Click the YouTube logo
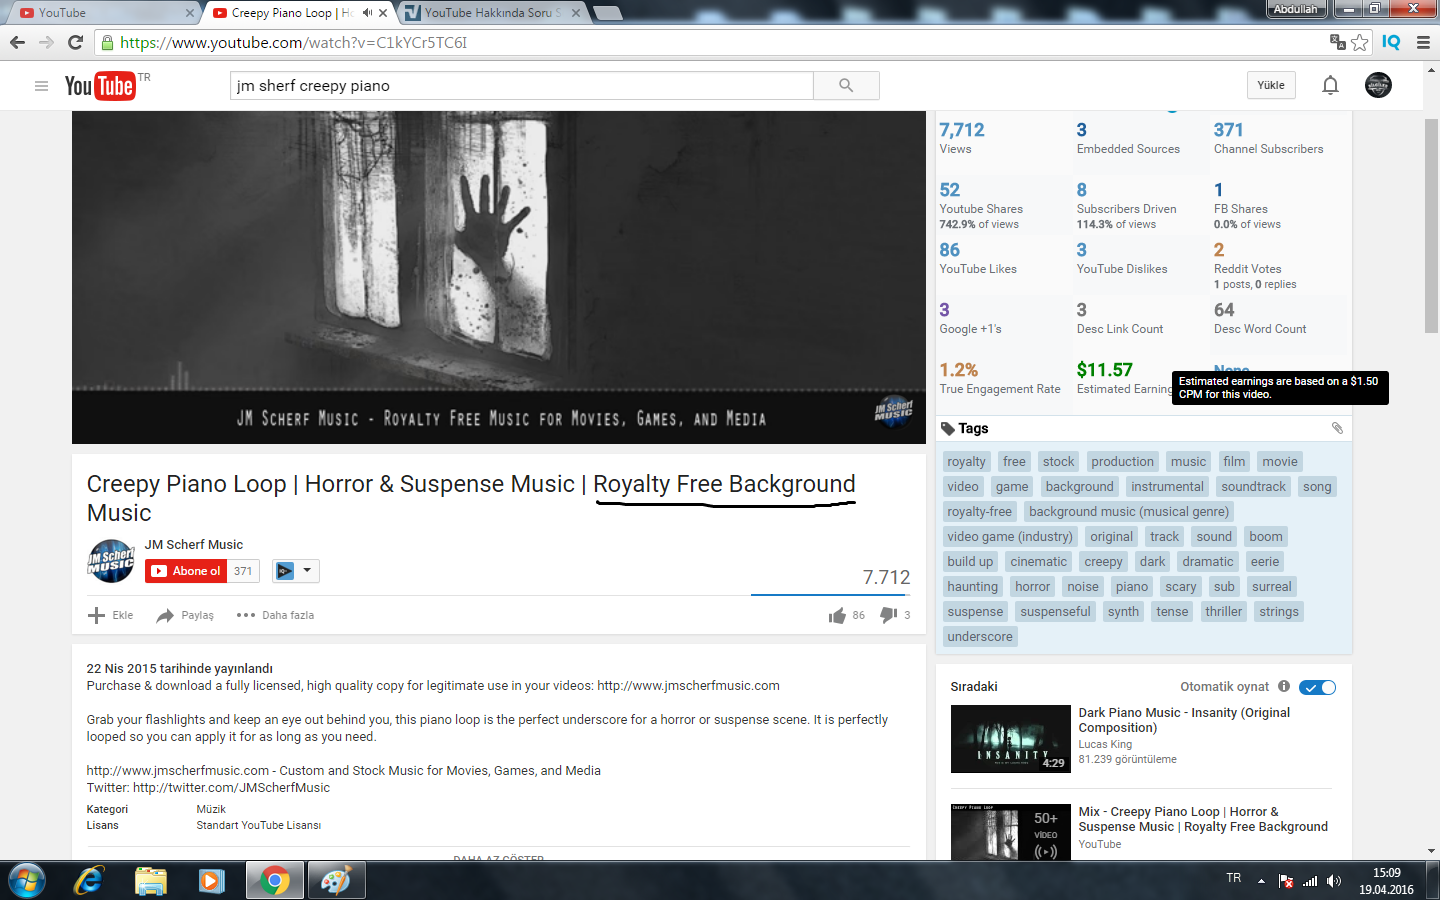This screenshot has height=900, width=1440. (100, 86)
